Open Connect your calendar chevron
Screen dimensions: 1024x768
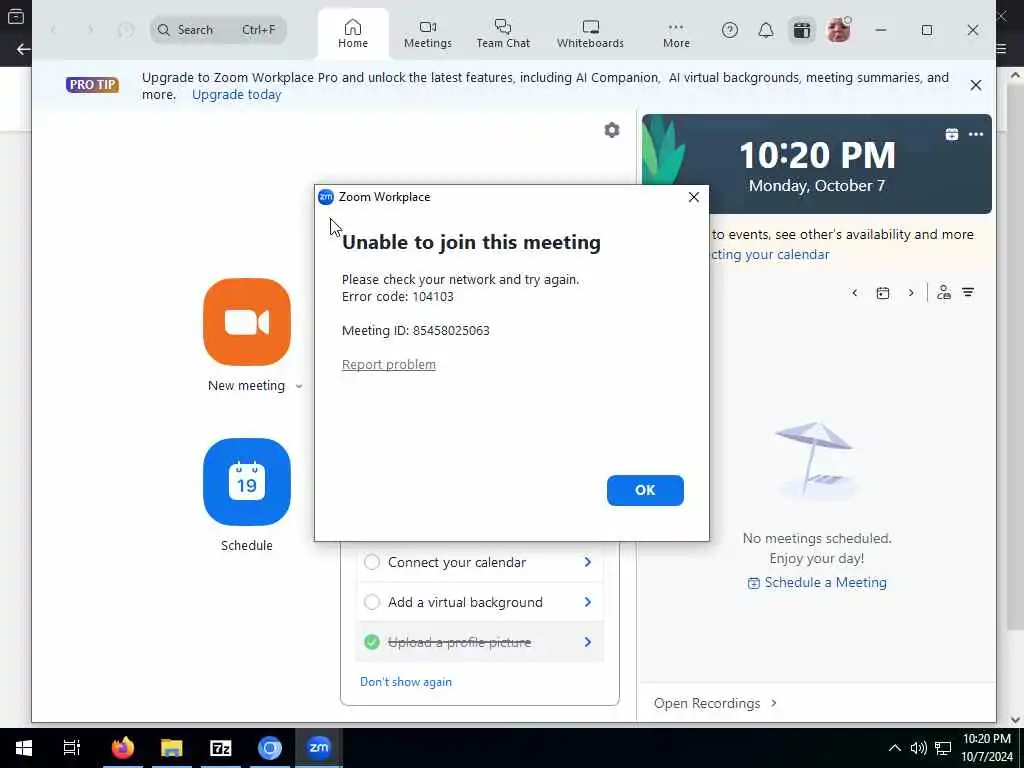pyautogui.click(x=588, y=562)
